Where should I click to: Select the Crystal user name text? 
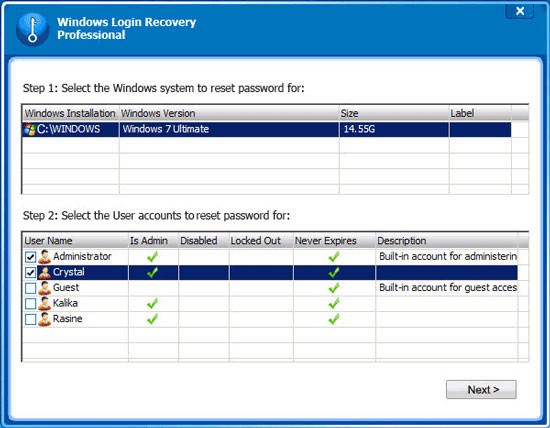[x=69, y=272]
